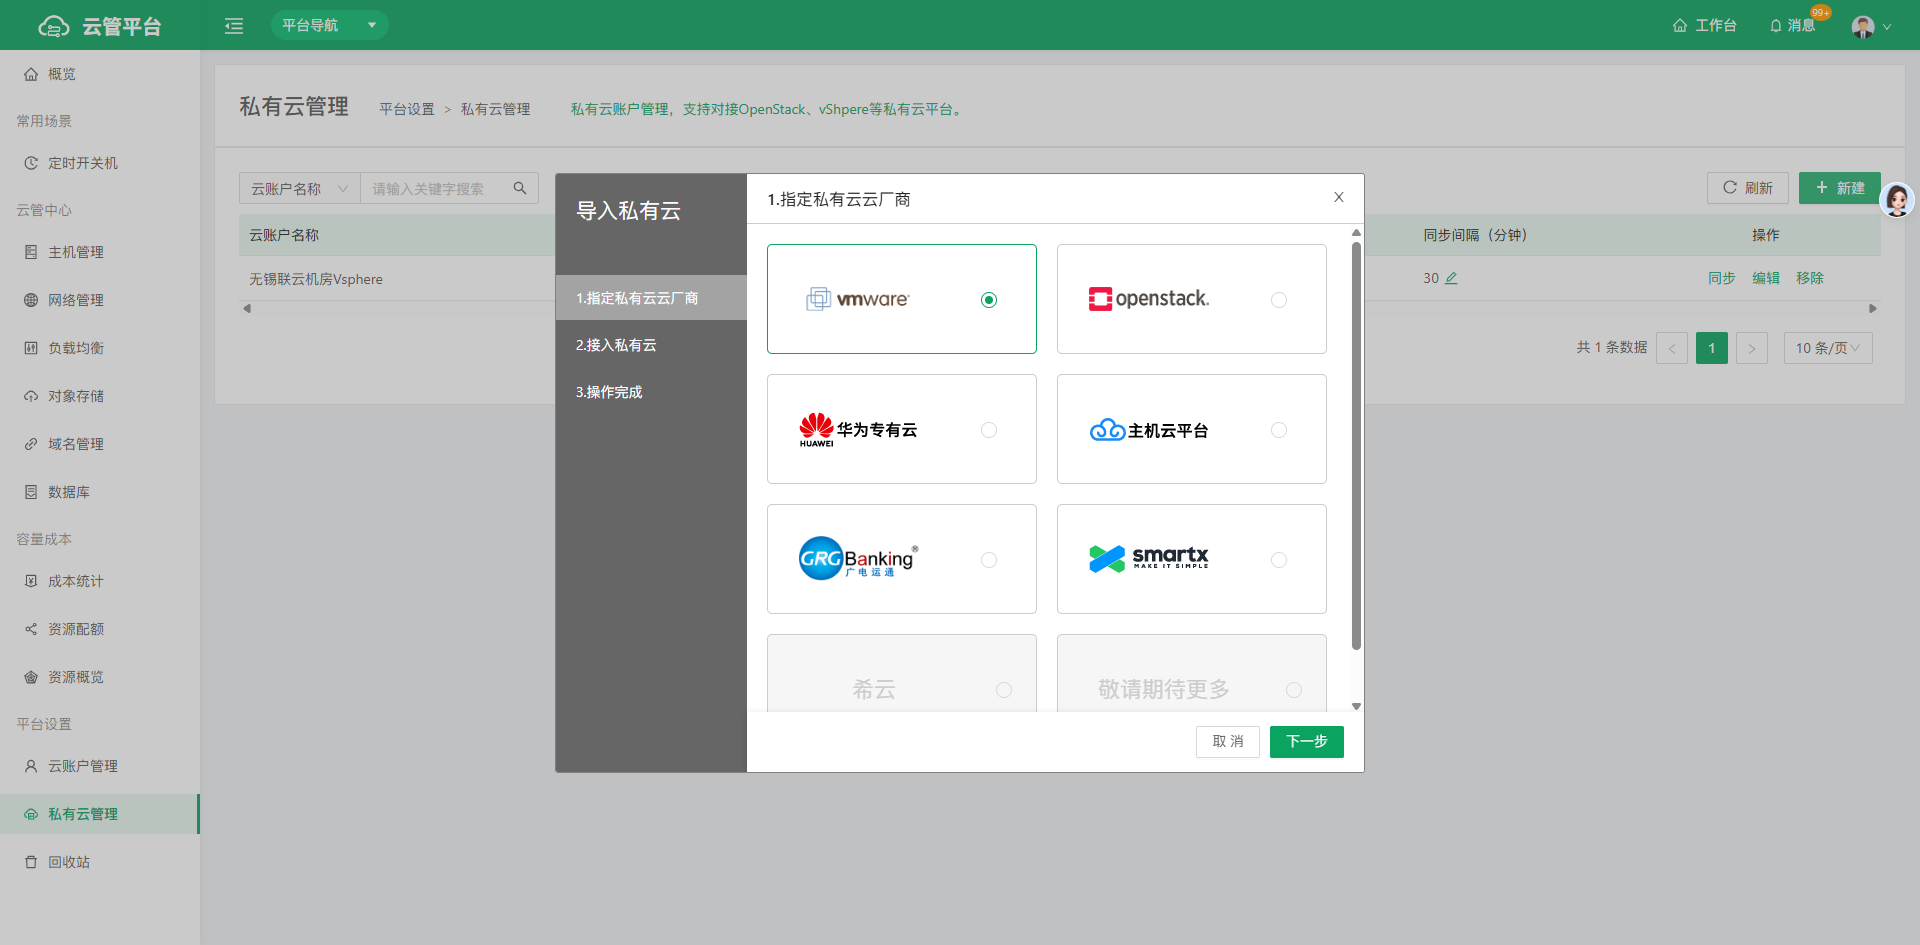
Task: Open user avatar menu
Action: point(1871,26)
